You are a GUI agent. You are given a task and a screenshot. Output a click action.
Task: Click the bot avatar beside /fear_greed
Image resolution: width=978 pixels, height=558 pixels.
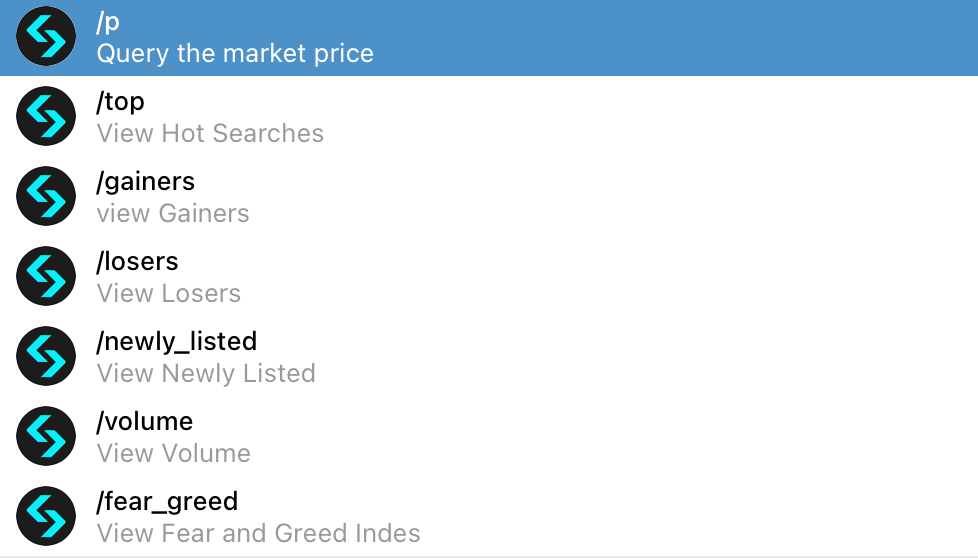click(46, 516)
